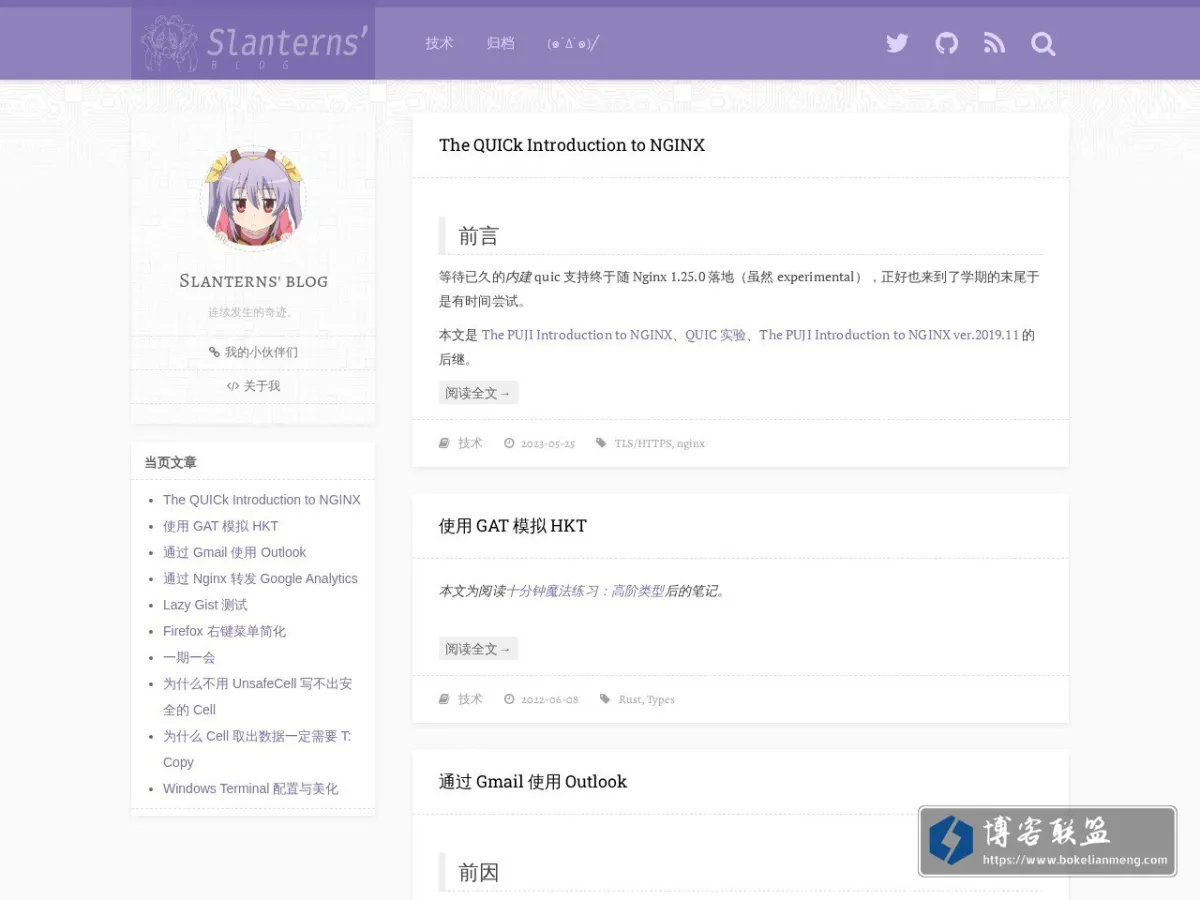
Task: Click the 前言 heading in NGINX post
Action: click(x=478, y=236)
